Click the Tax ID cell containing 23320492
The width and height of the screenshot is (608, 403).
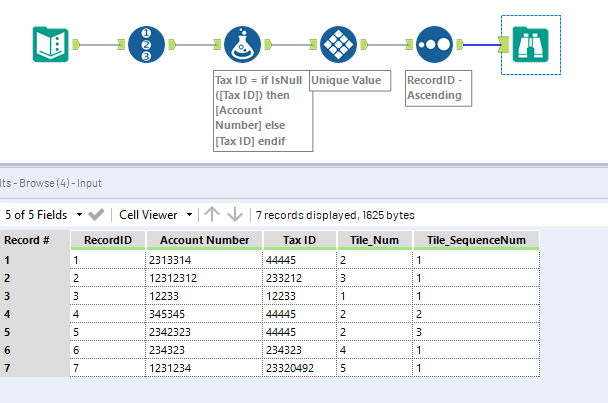click(x=298, y=368)
